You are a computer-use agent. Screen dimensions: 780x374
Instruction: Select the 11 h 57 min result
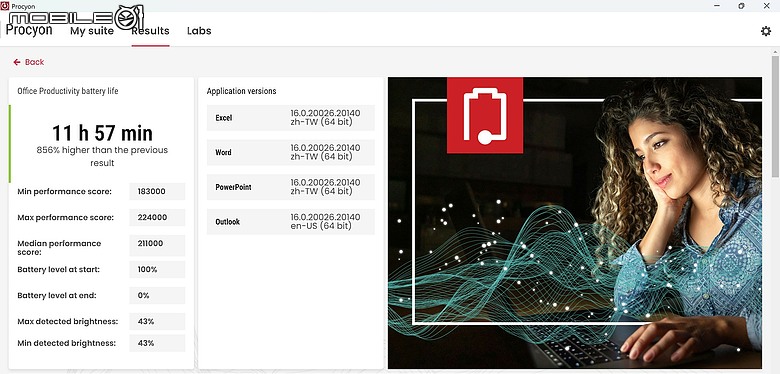click(x=102, y=133)
